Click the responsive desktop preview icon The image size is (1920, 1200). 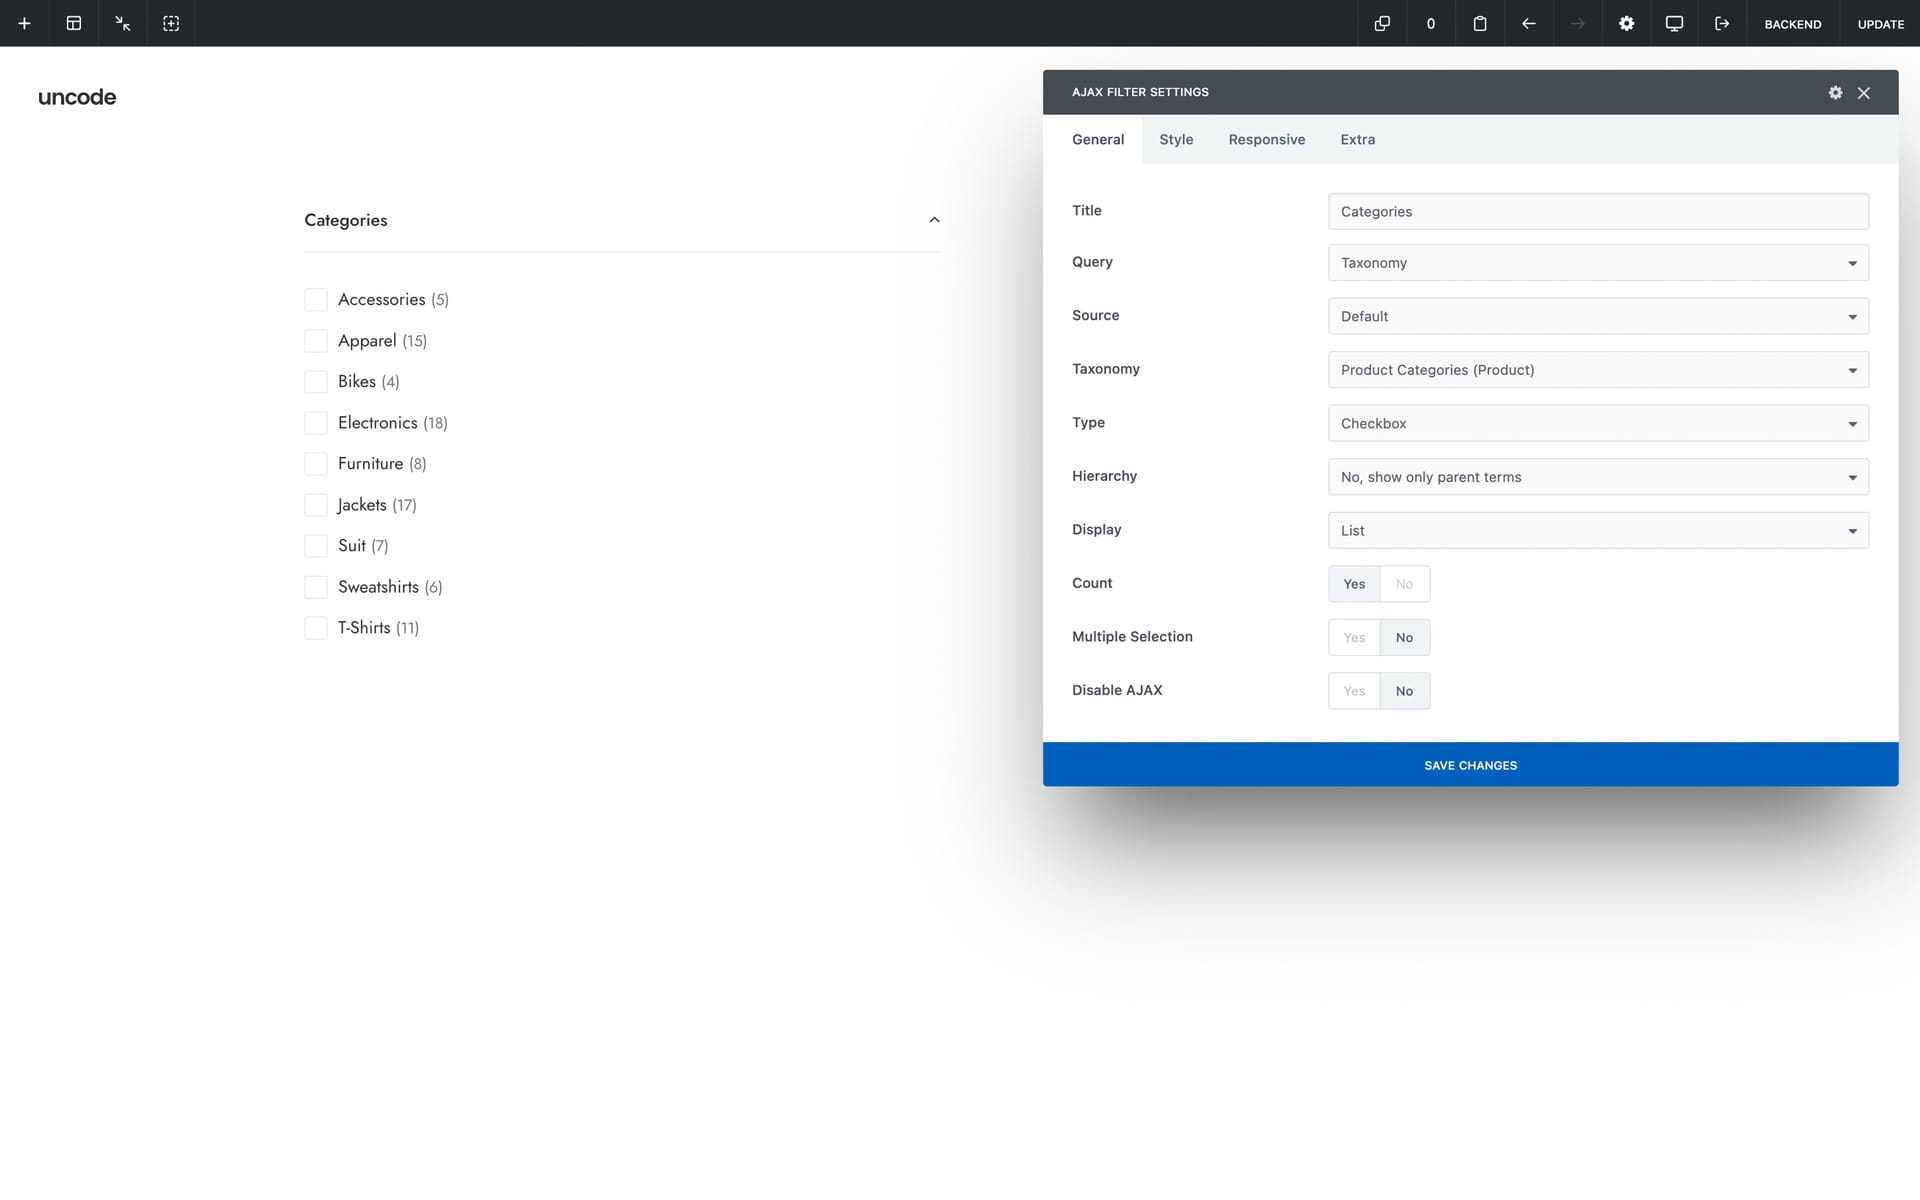click(1673, 23)
